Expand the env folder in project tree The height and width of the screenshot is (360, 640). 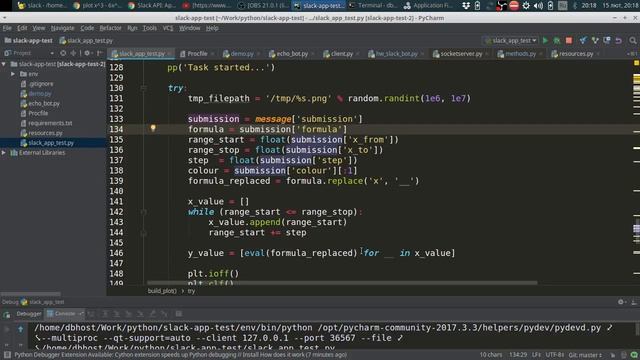pyautogui.click(x=13, y=74)
